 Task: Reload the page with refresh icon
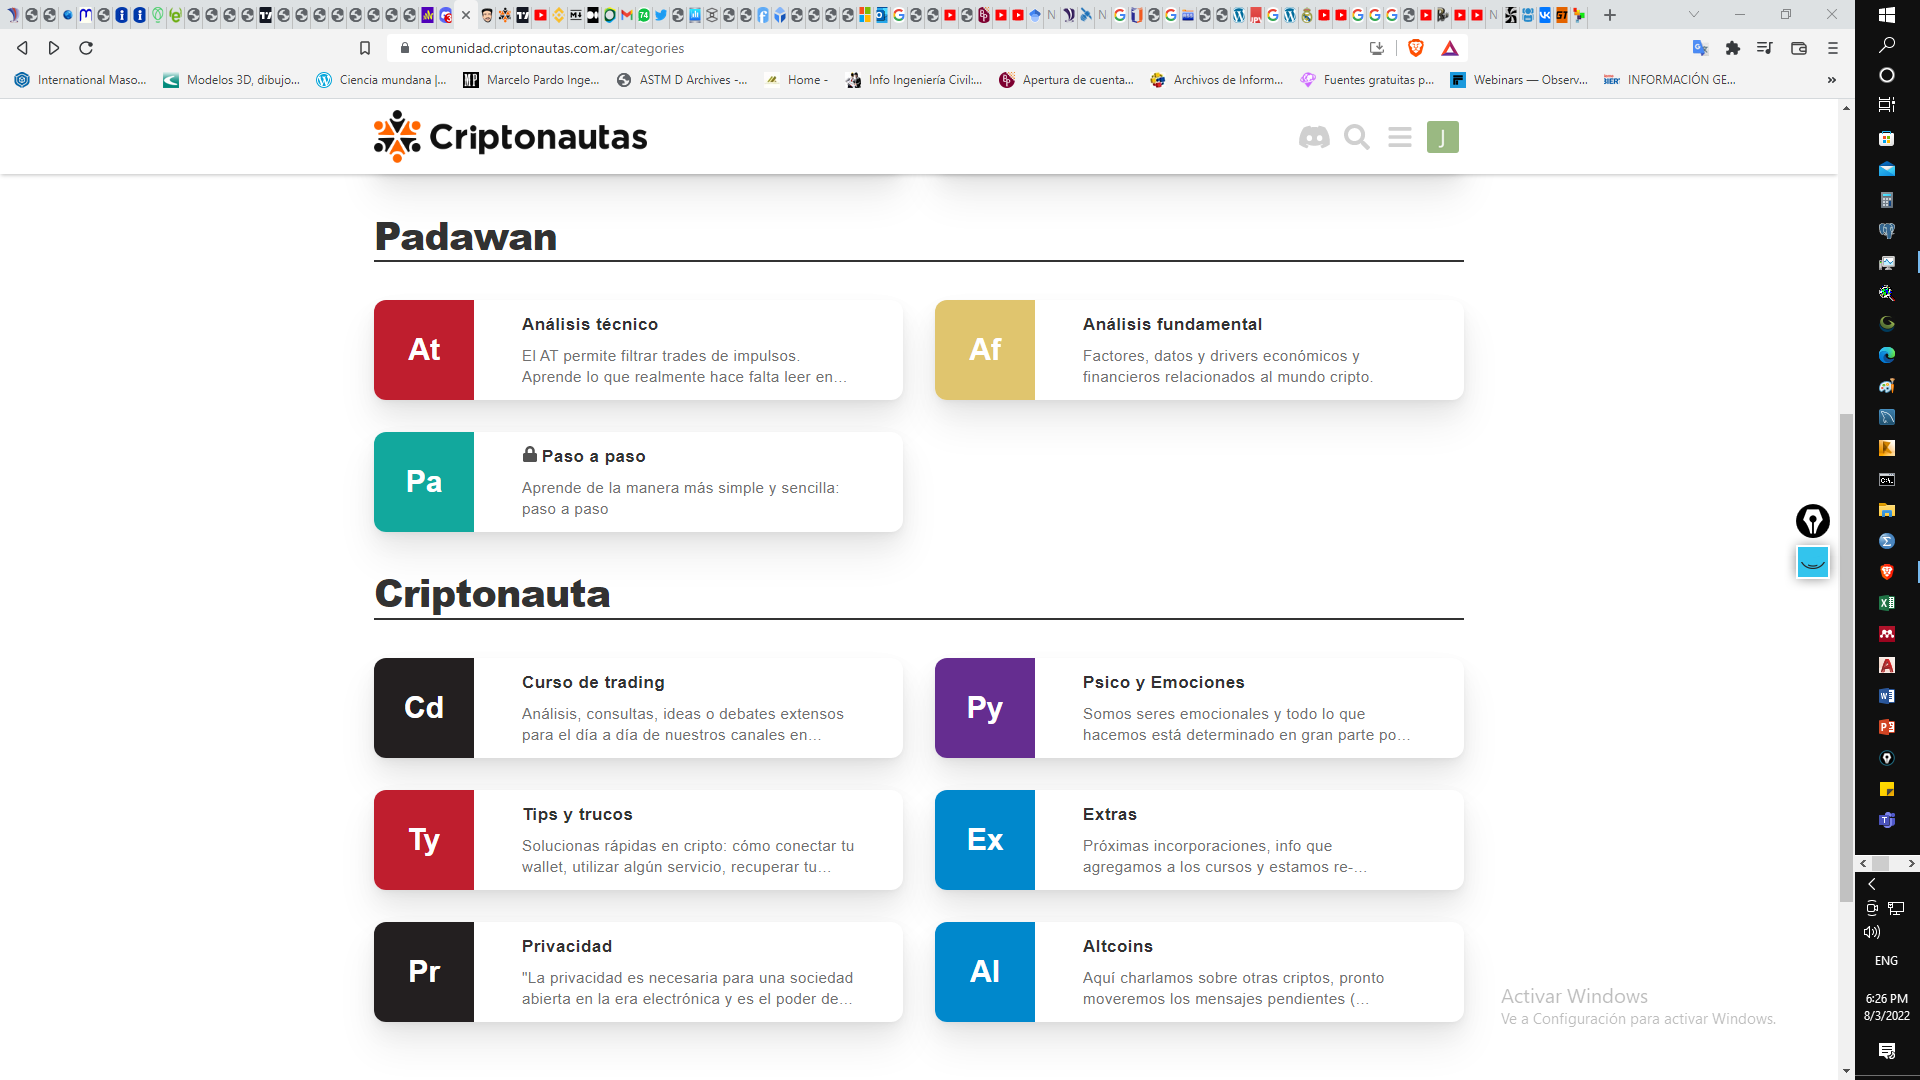pos(86,48)
